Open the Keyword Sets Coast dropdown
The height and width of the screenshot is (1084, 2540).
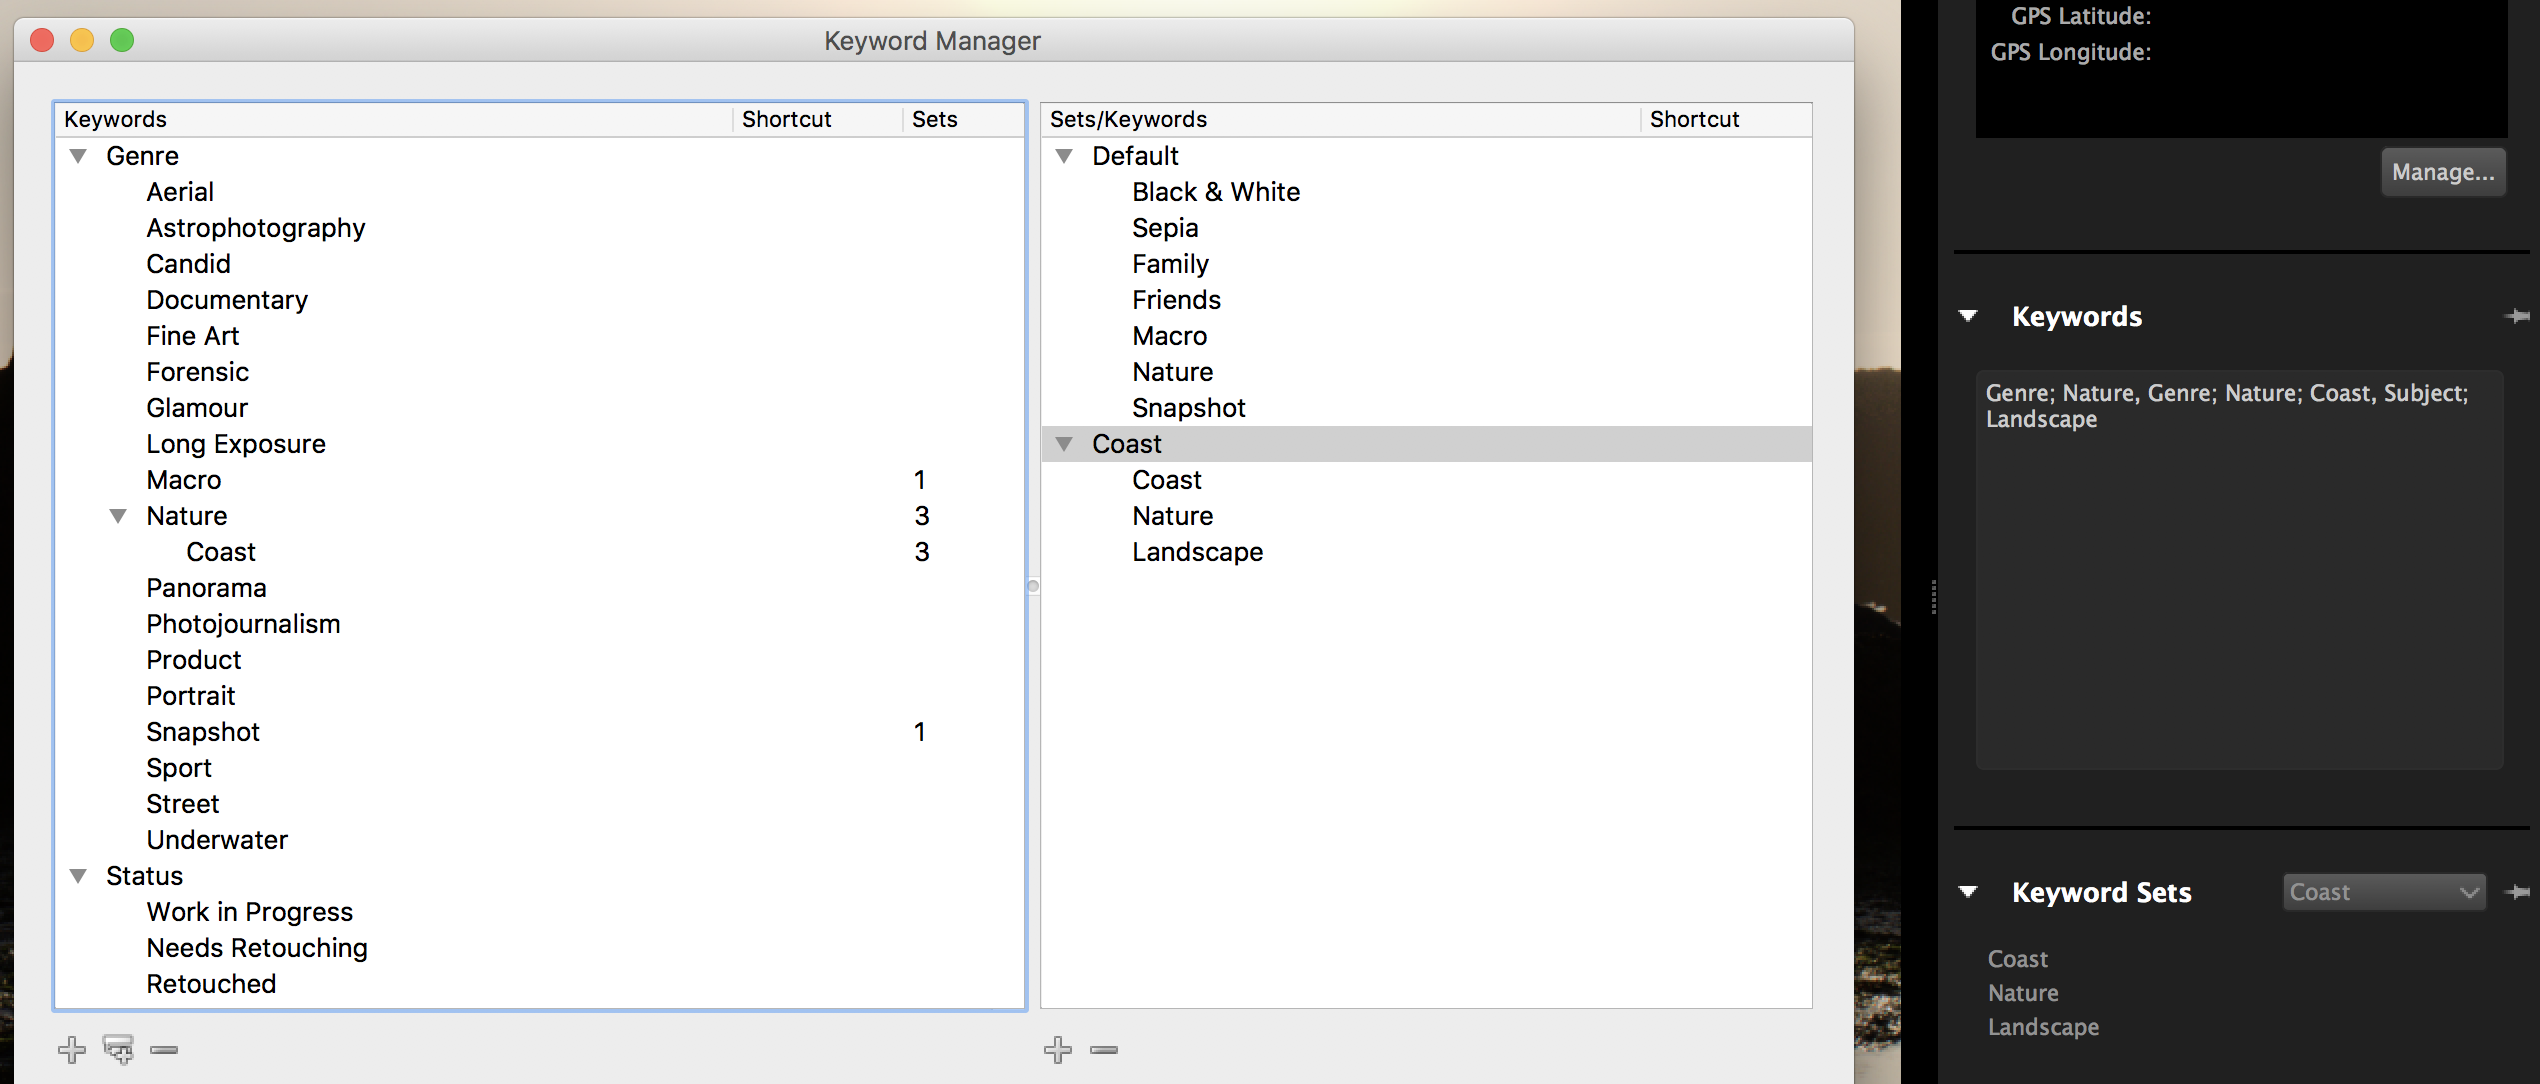coord(2384,892)
